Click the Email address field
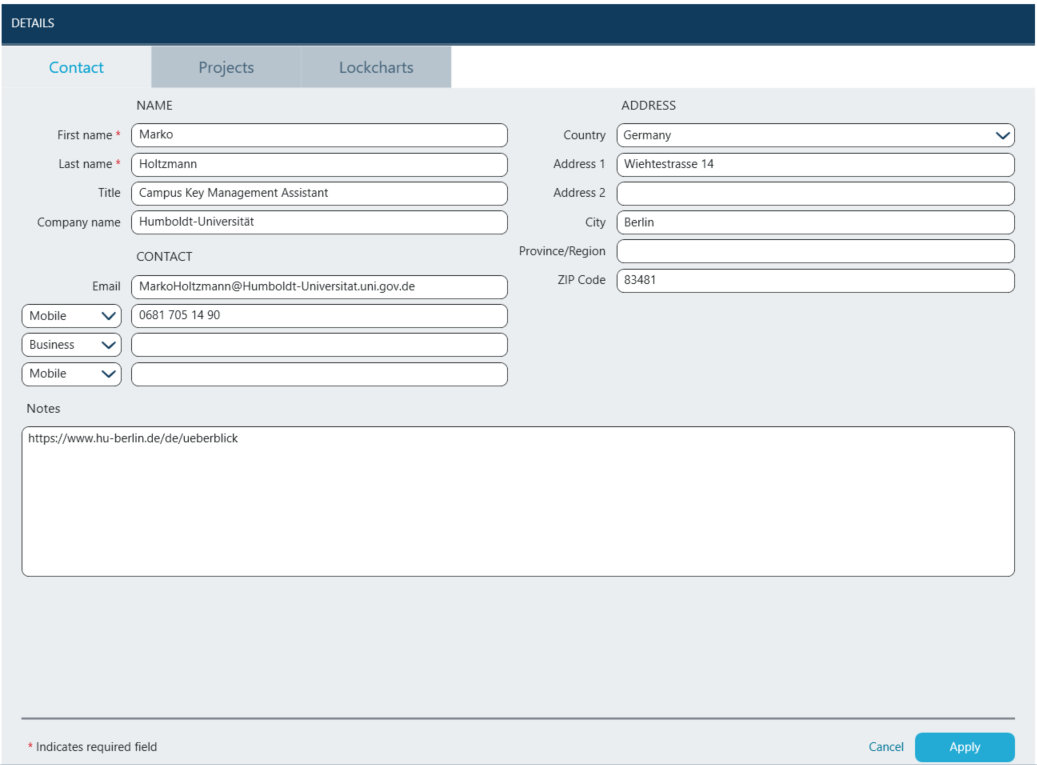The height and width of the screenshot is (765, 1037). (x=319, y=287)
